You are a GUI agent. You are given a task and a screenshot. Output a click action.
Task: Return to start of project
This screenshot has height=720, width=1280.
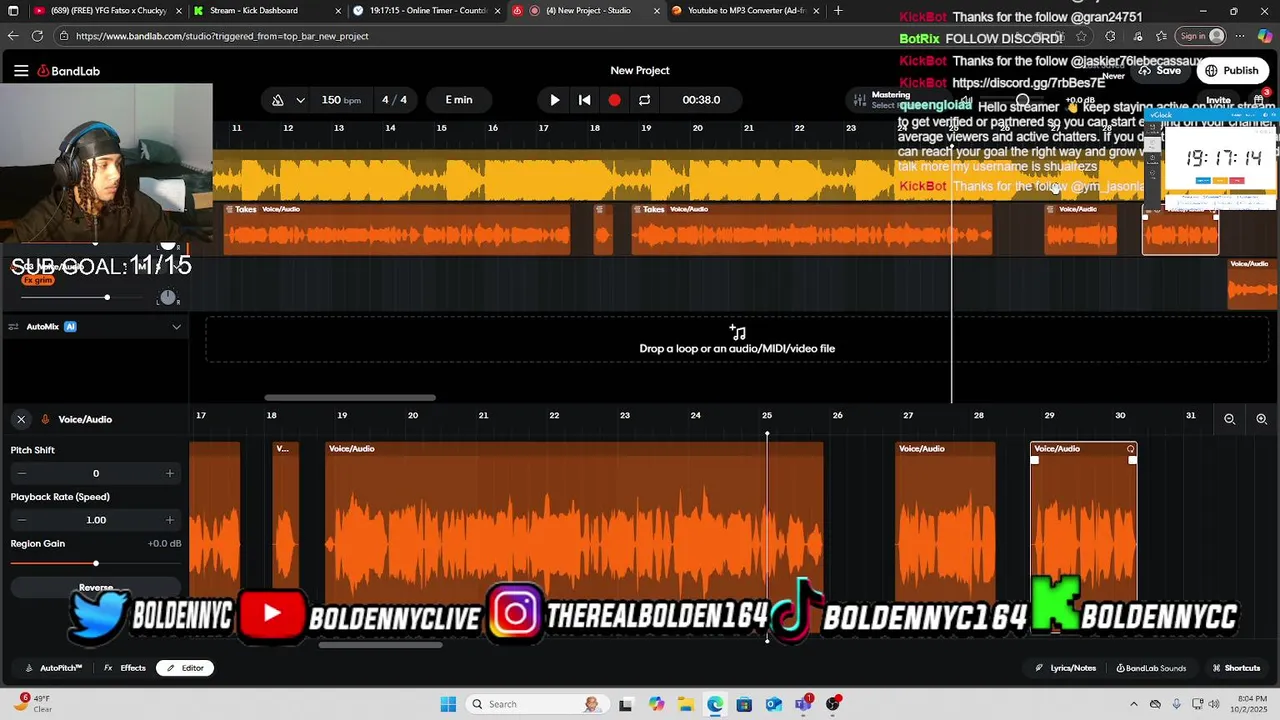tap(585, 100)
